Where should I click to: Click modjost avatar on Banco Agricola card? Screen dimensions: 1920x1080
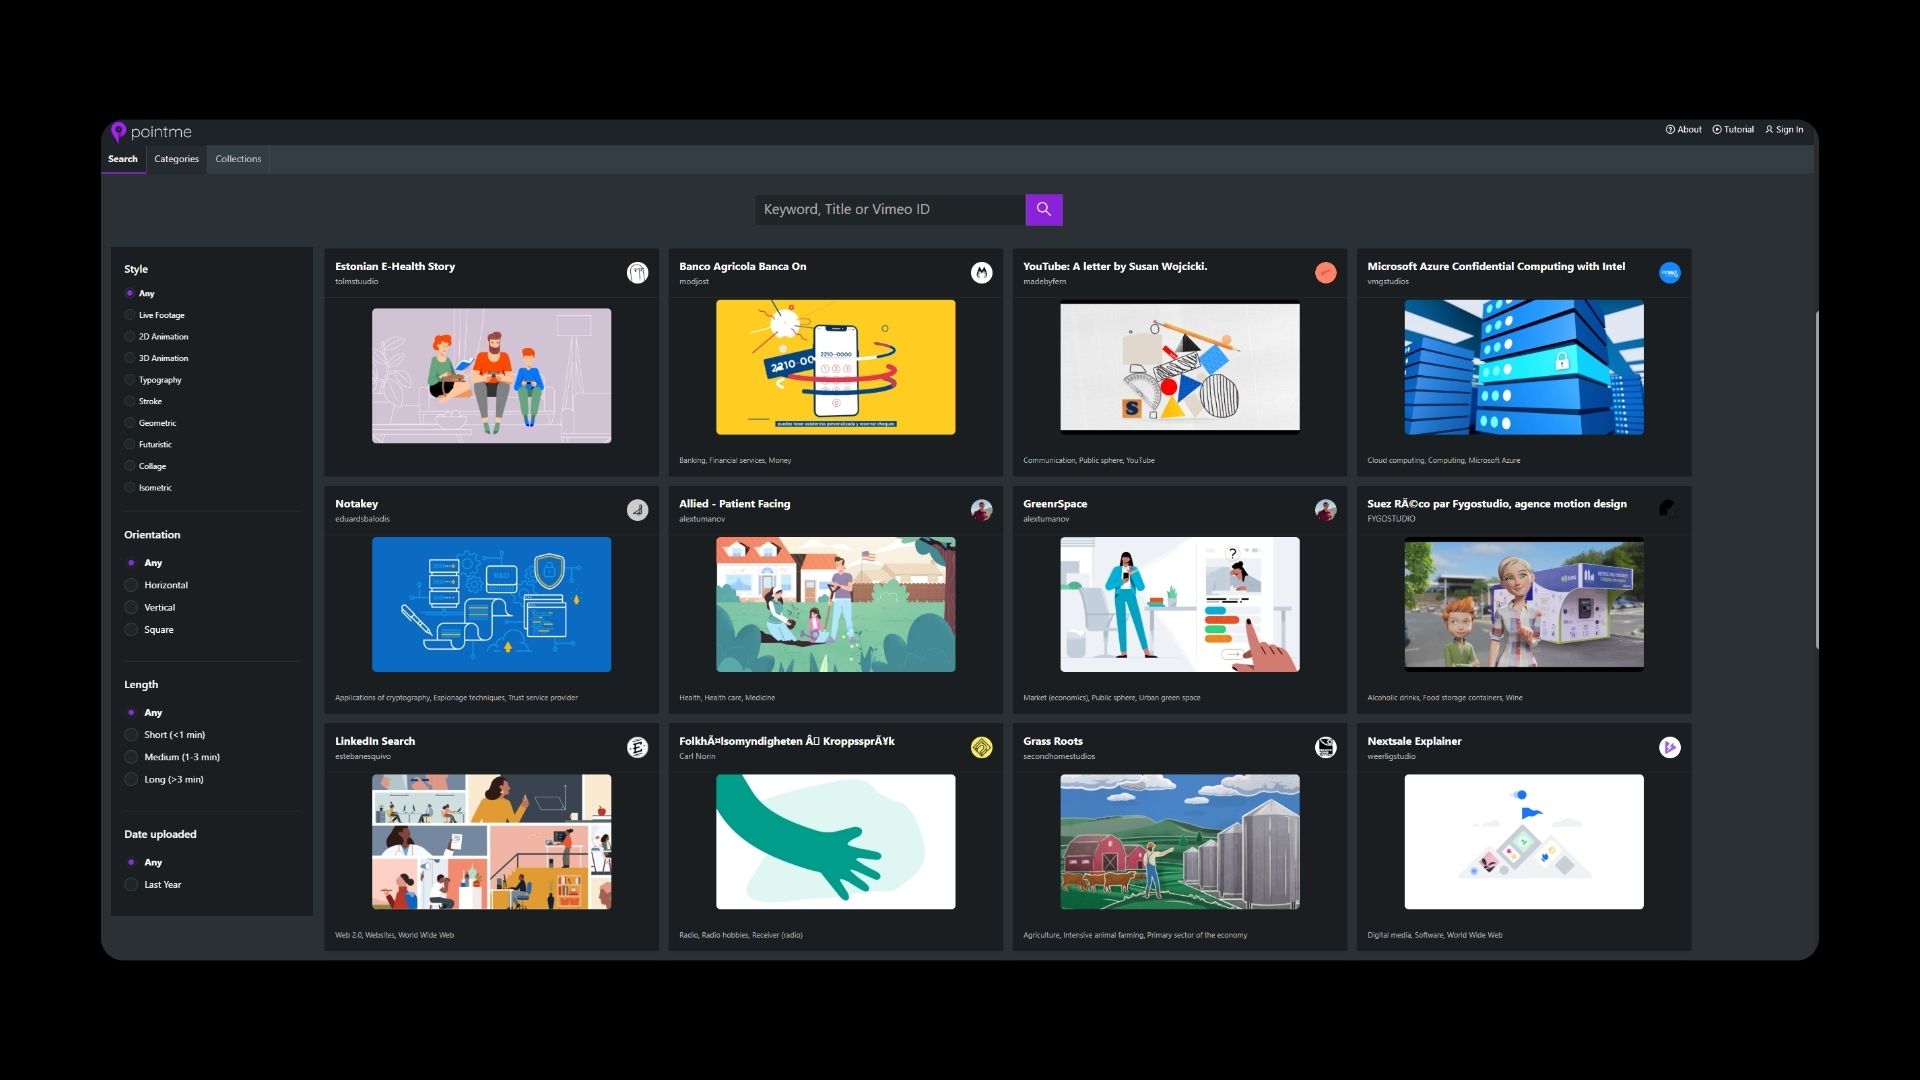981,273
